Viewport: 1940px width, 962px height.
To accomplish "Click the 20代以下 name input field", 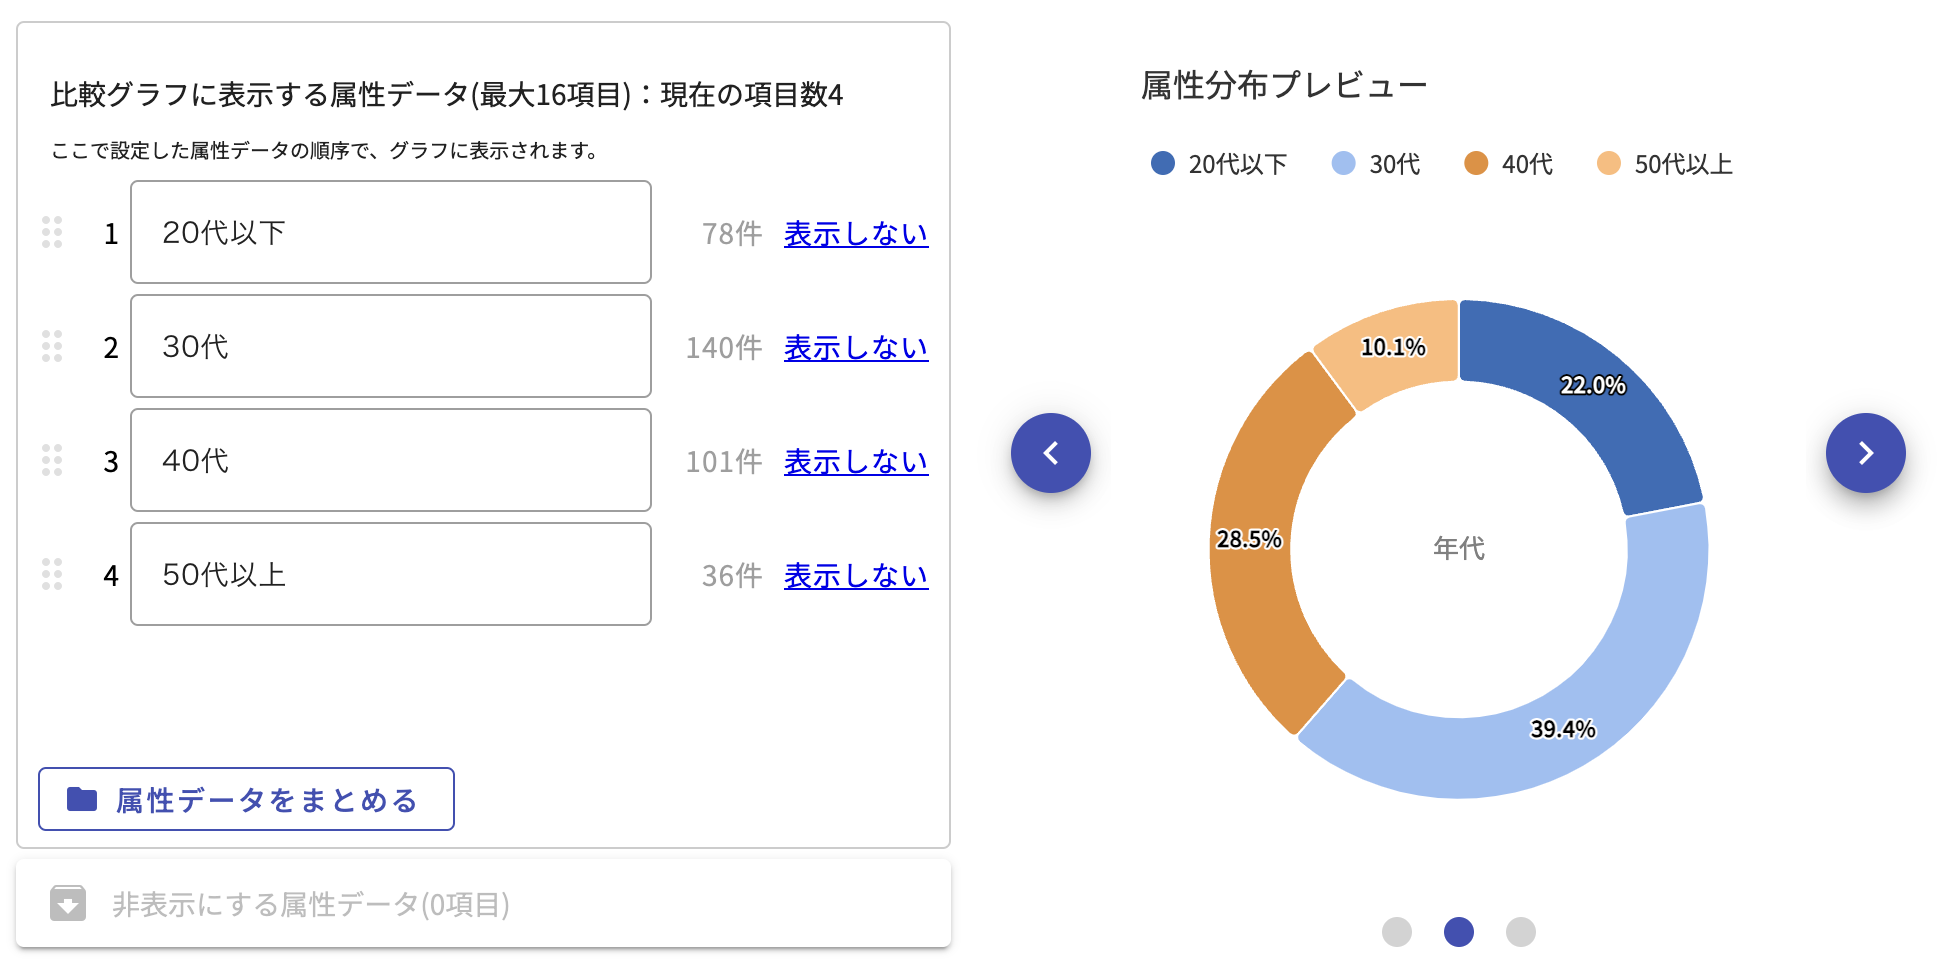I will [390, 232].
